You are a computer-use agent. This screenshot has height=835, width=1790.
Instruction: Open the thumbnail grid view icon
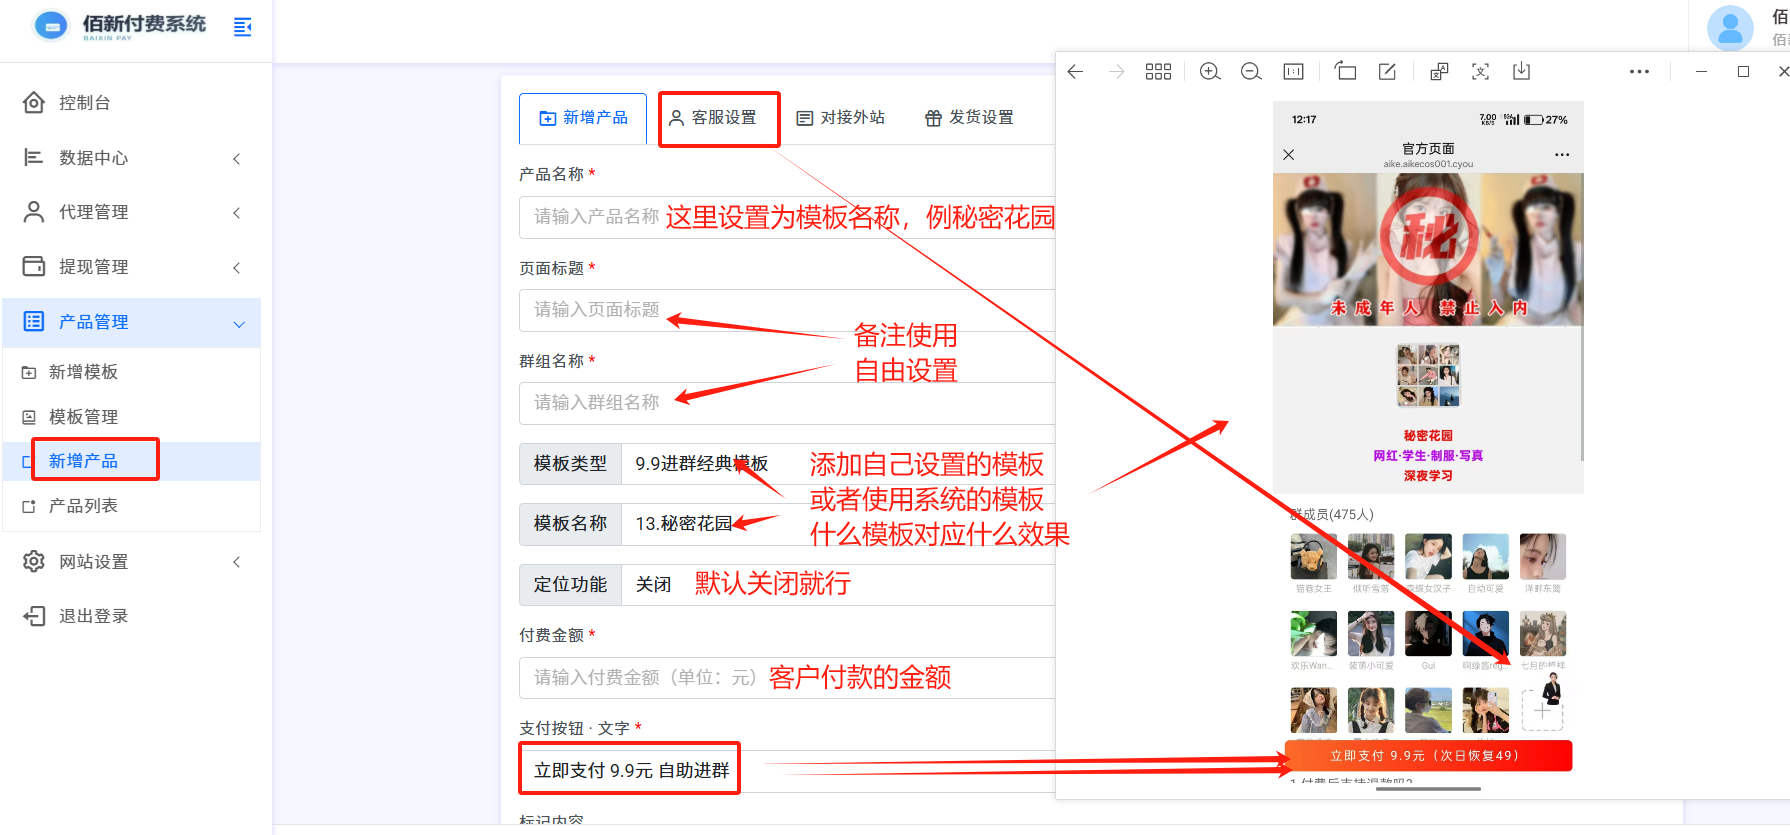[x=1158, y=72]
